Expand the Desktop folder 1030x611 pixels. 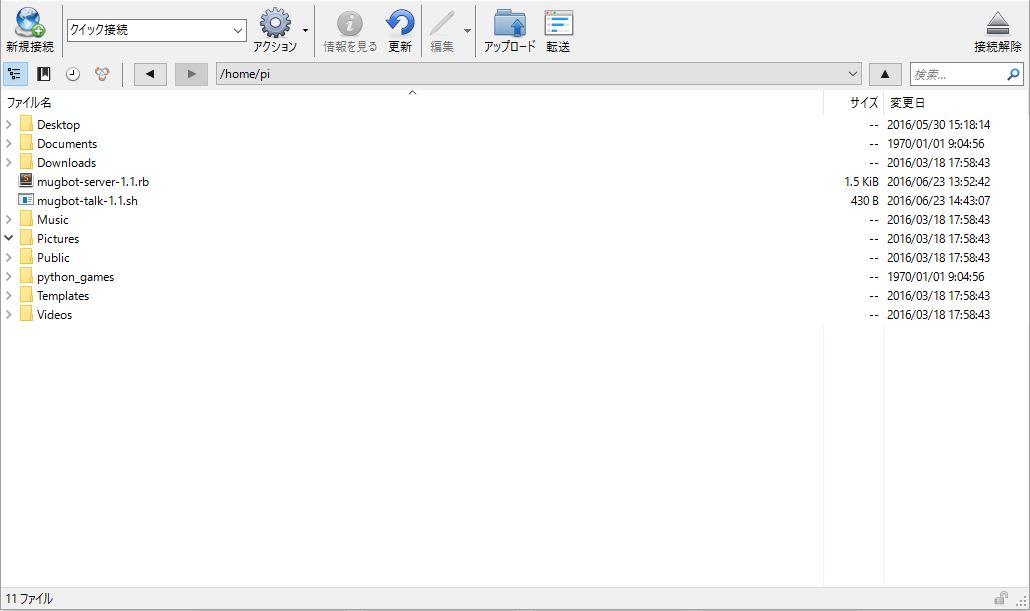(x=9, y=124)
